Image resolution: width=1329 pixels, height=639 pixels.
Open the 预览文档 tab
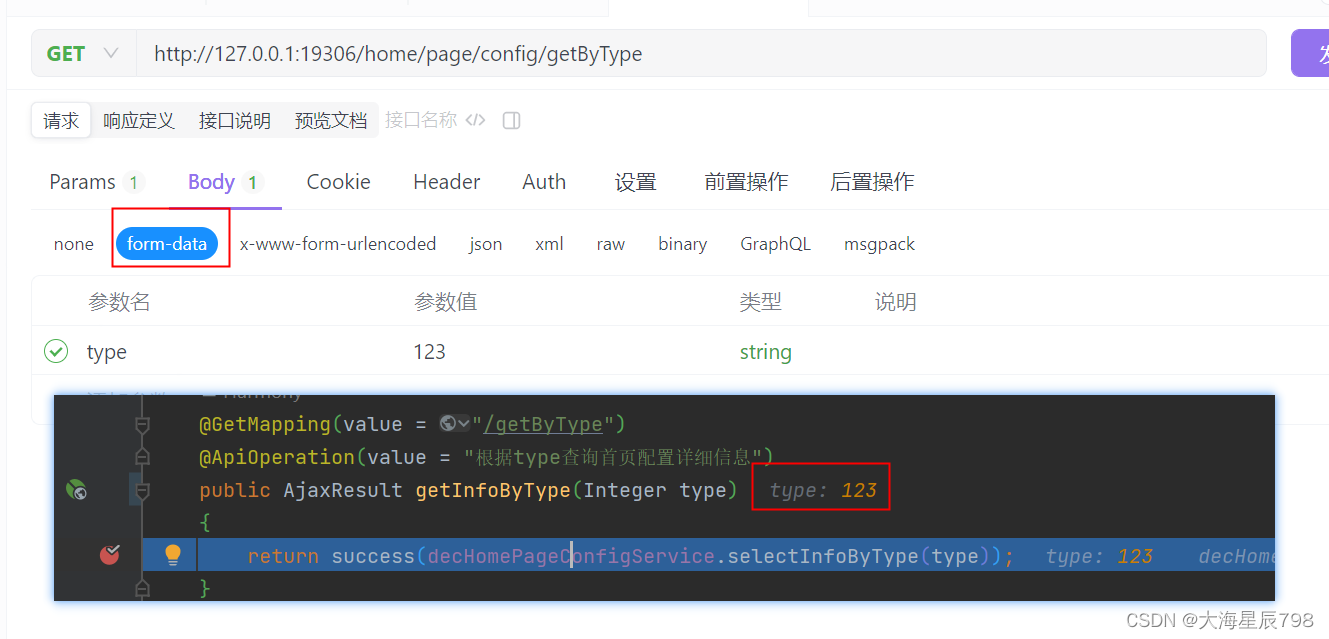pyautogui.click(x=331, y=120)
